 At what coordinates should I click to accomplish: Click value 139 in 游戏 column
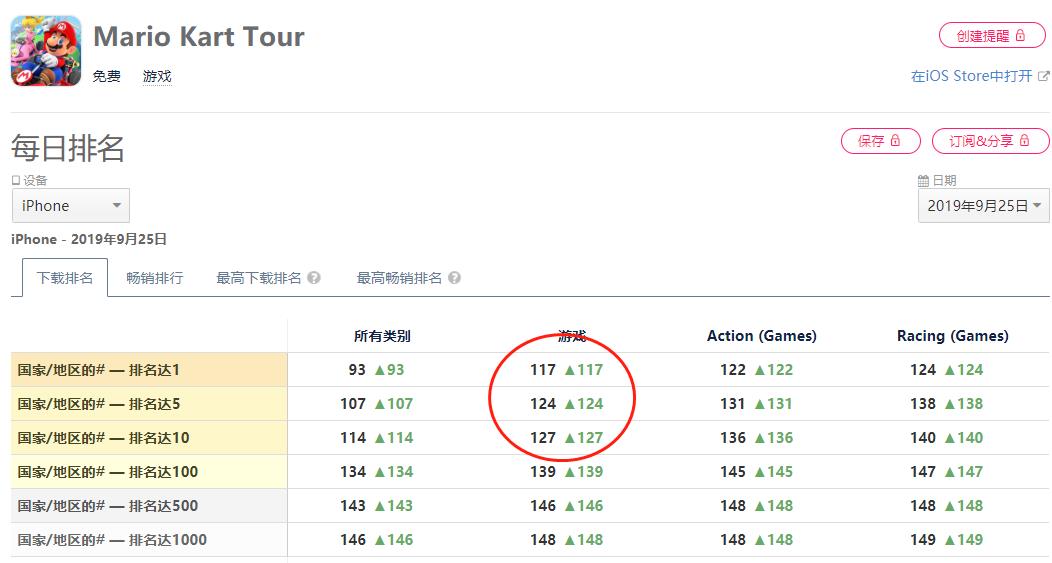[x=543, y=472]
